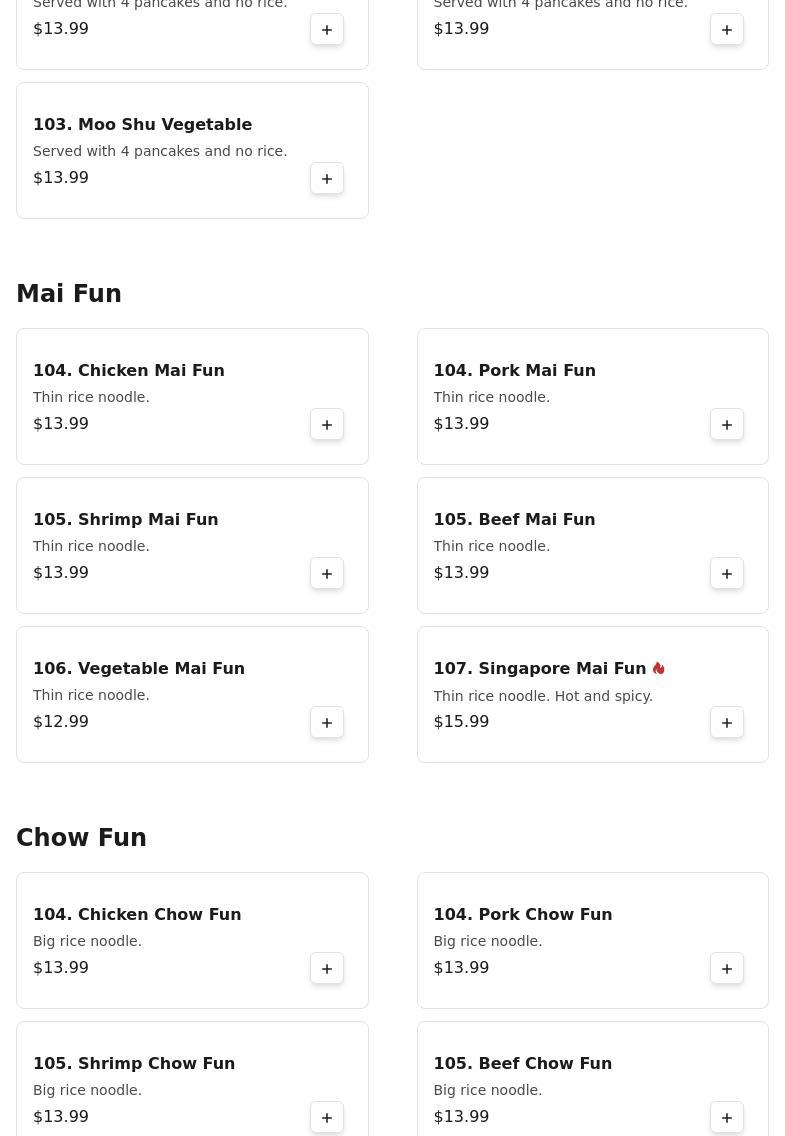Add Chicken Mai Fun using plus button
Image resolution: width=785 pixels, height=1136 pixels.
[327, 424]
